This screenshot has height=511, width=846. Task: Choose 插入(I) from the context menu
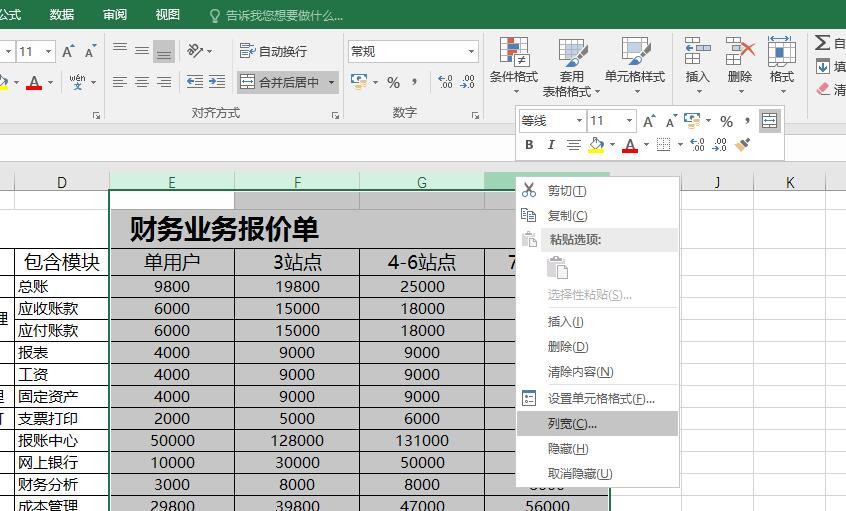(x=597, y=322)
